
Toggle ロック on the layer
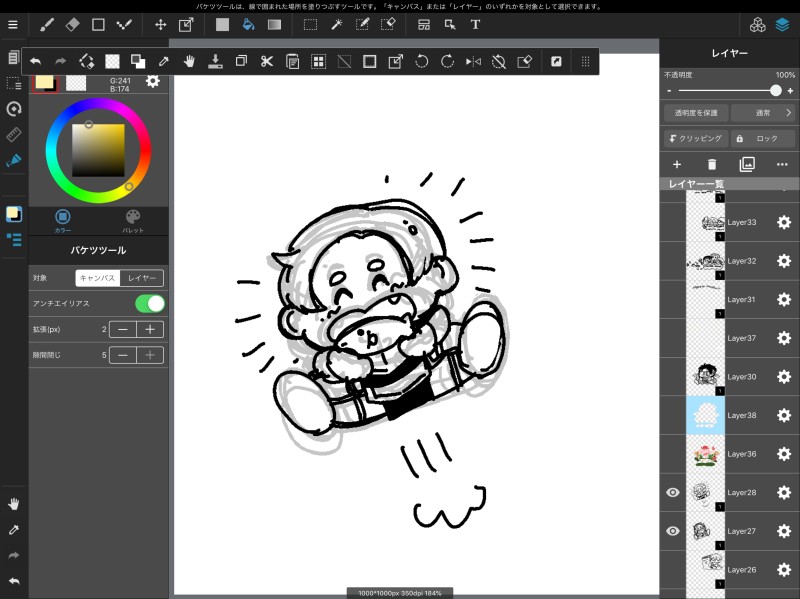coord(763,138)
